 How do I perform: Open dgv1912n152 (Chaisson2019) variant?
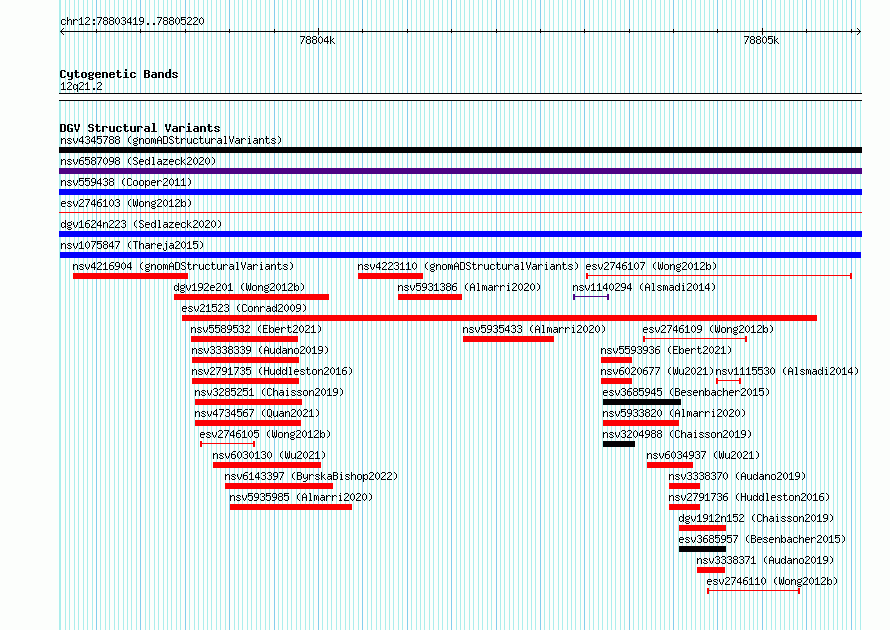tap(756, 518)
